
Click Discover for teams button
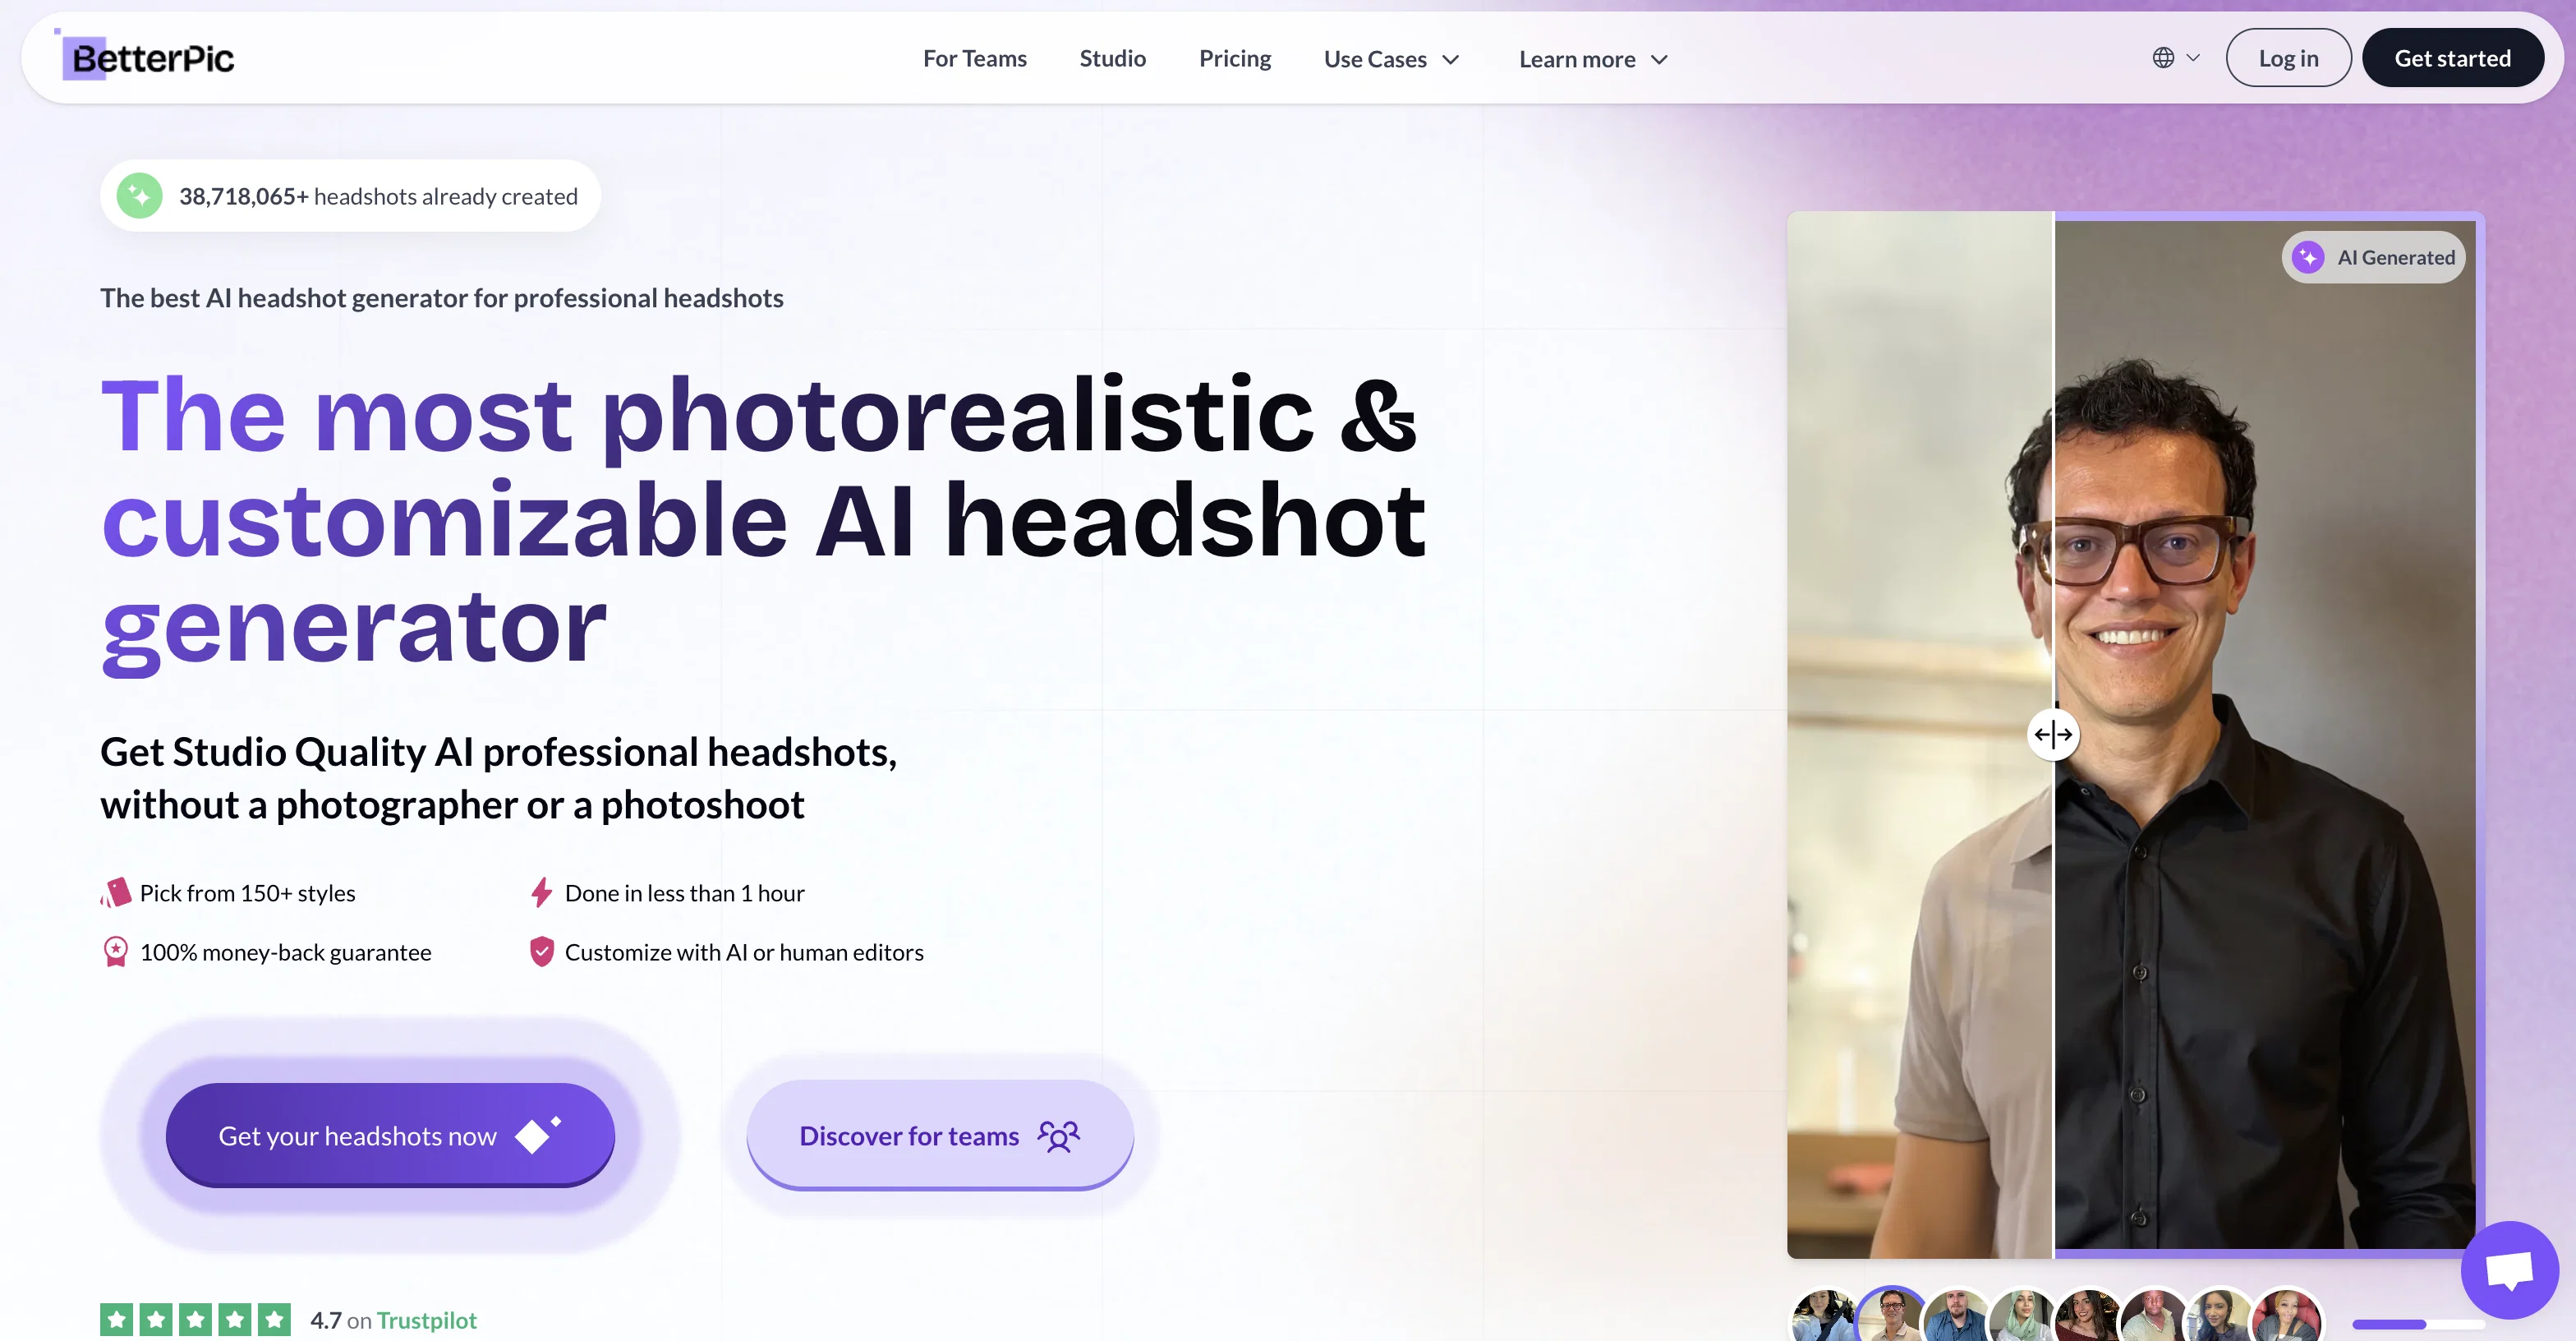pyautogui.click(x=940, y=1135)
